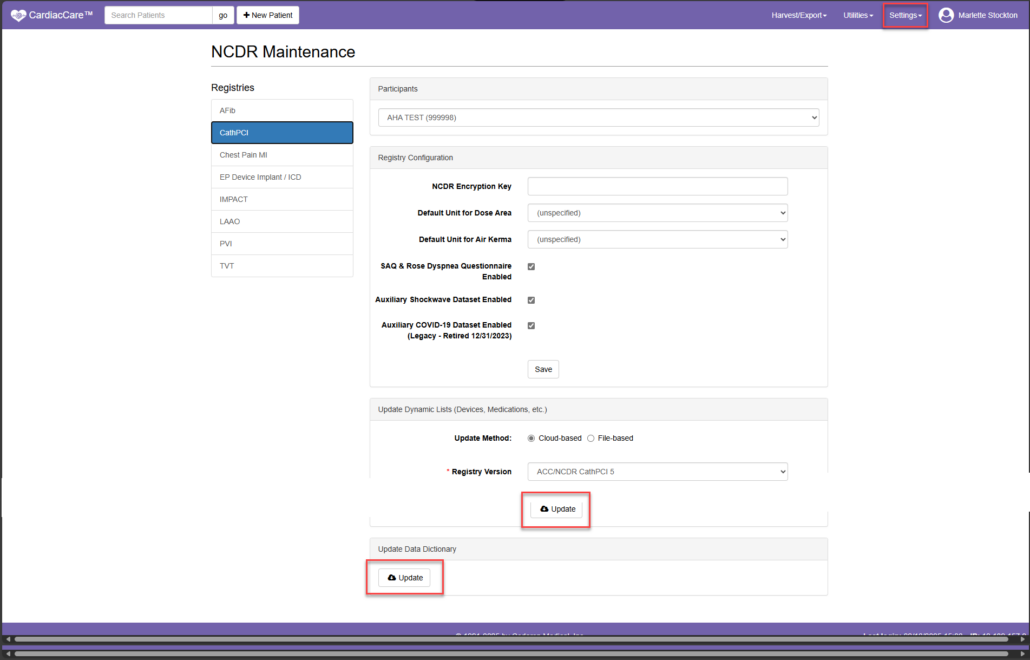Click the Registry Configuration panel header
Image resolution: width=1030 pixels, height=660 pixels.
tap(598, 158)
